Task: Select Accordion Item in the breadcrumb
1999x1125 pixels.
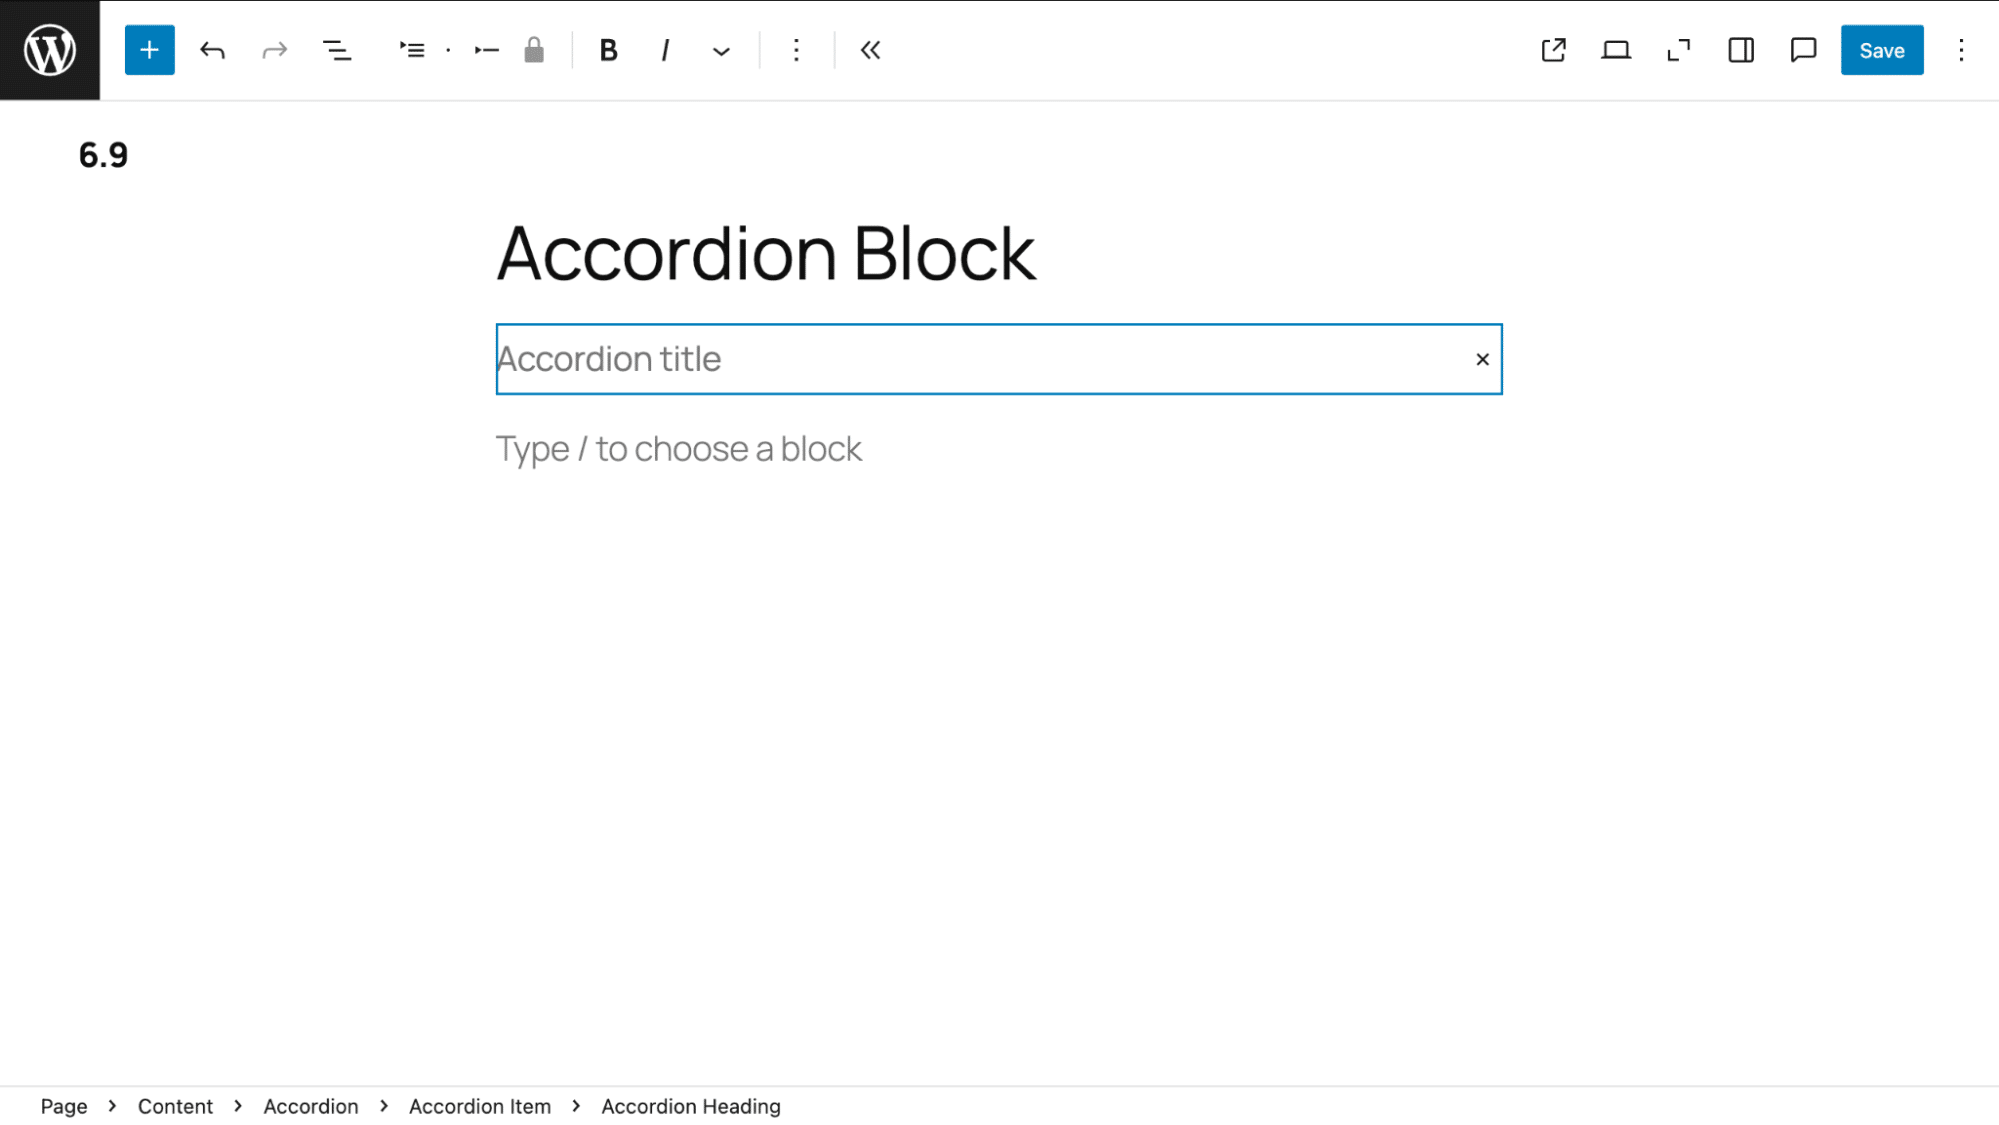Action: click(x=480, y=1106)
